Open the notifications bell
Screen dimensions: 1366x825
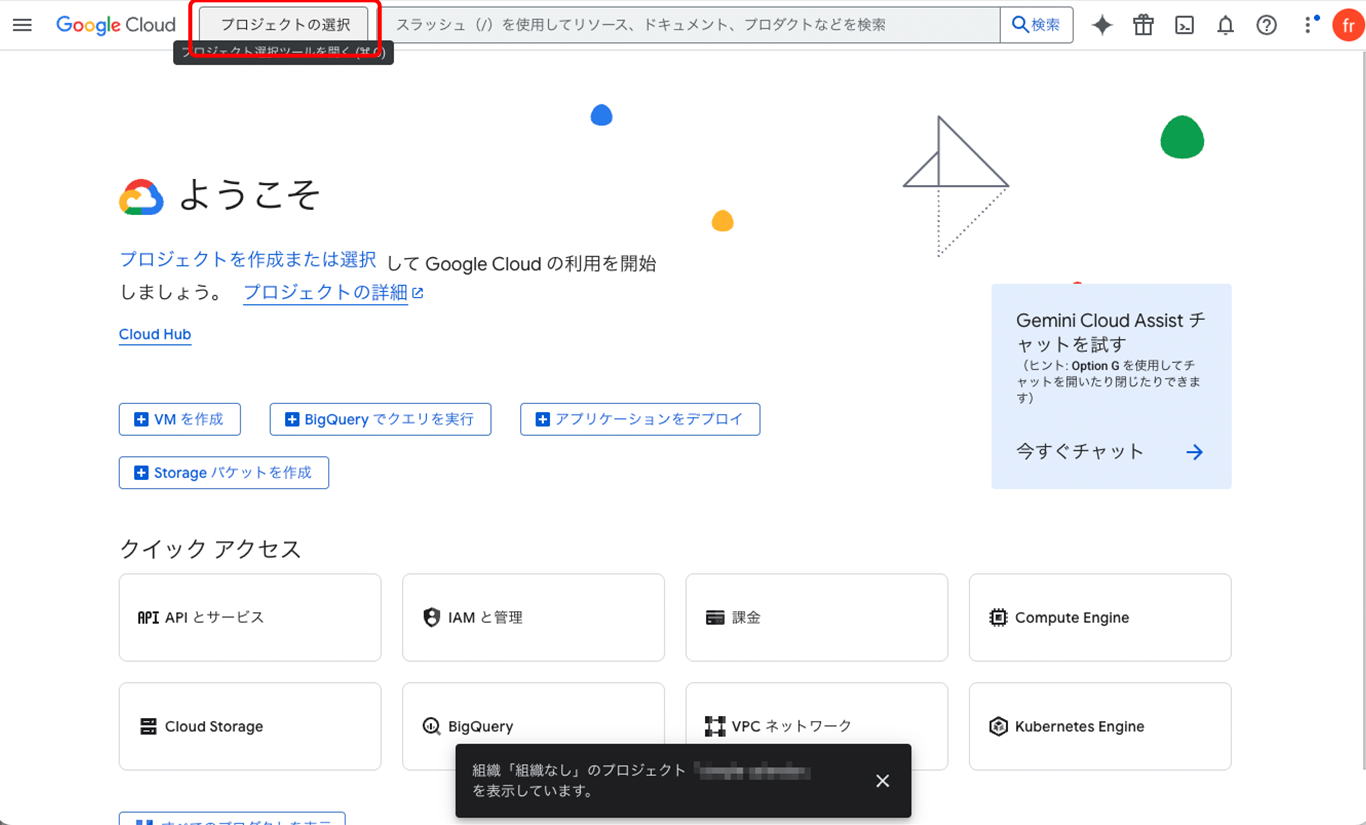tap(1225, 25)
